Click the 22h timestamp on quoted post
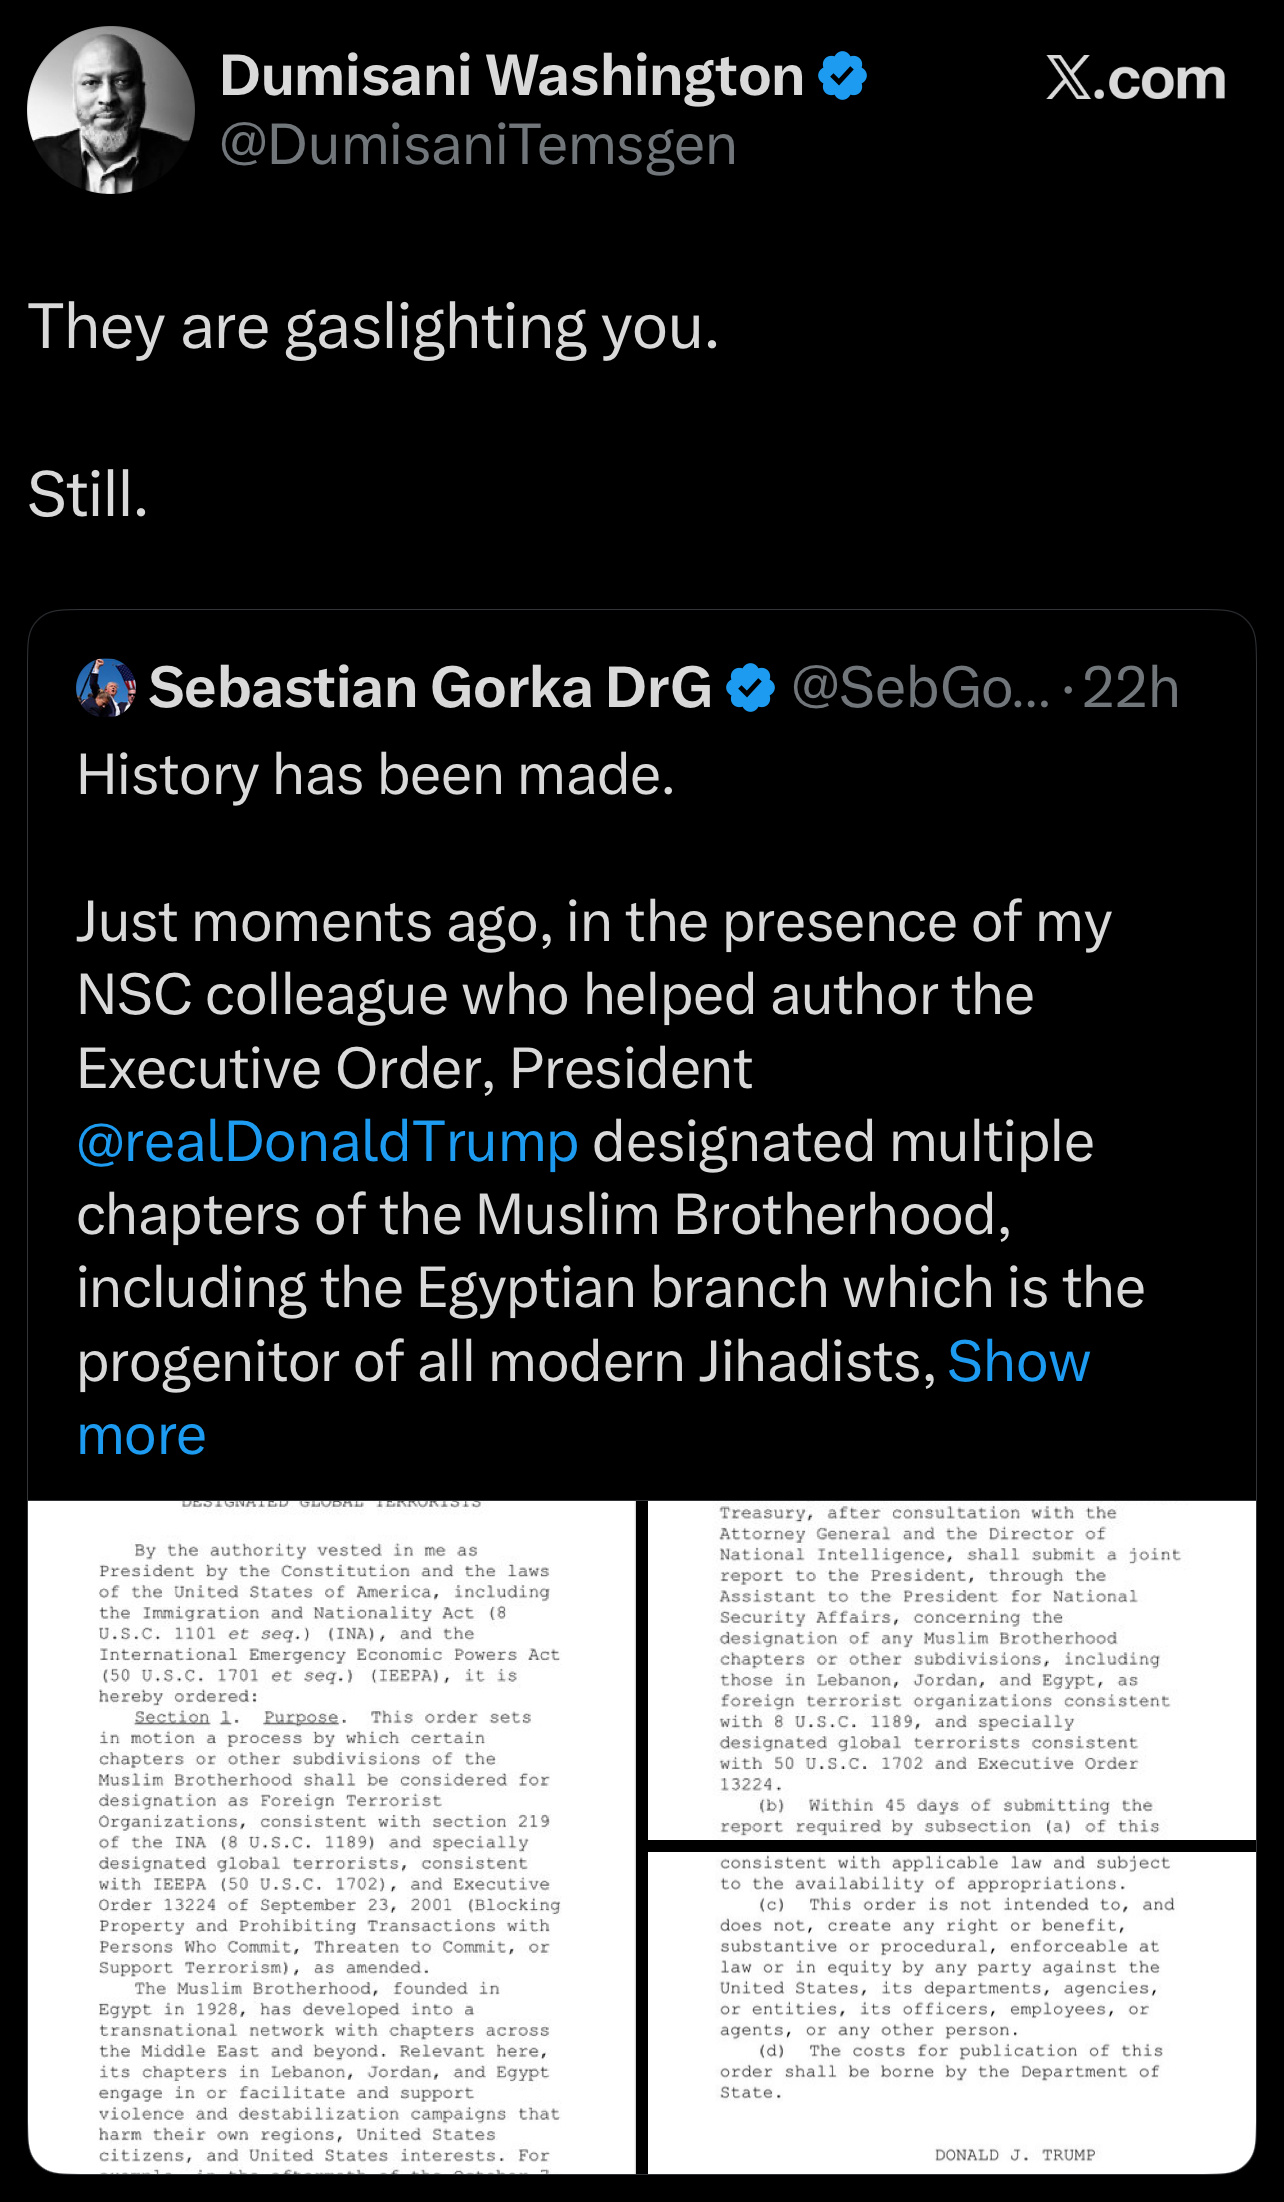The width and height of the screenshot is (1284, 2202). coord(1130,688)
